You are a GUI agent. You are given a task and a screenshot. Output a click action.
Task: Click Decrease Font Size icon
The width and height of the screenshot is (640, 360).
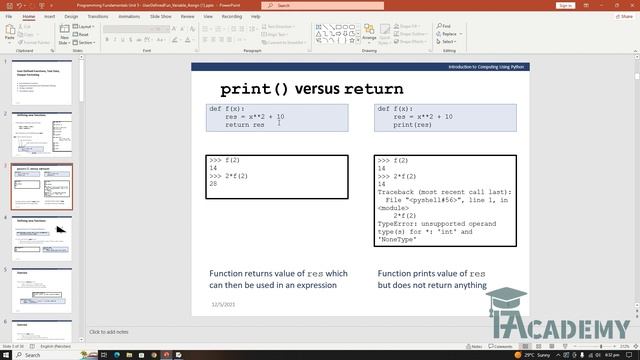click(x=182, y=29)
